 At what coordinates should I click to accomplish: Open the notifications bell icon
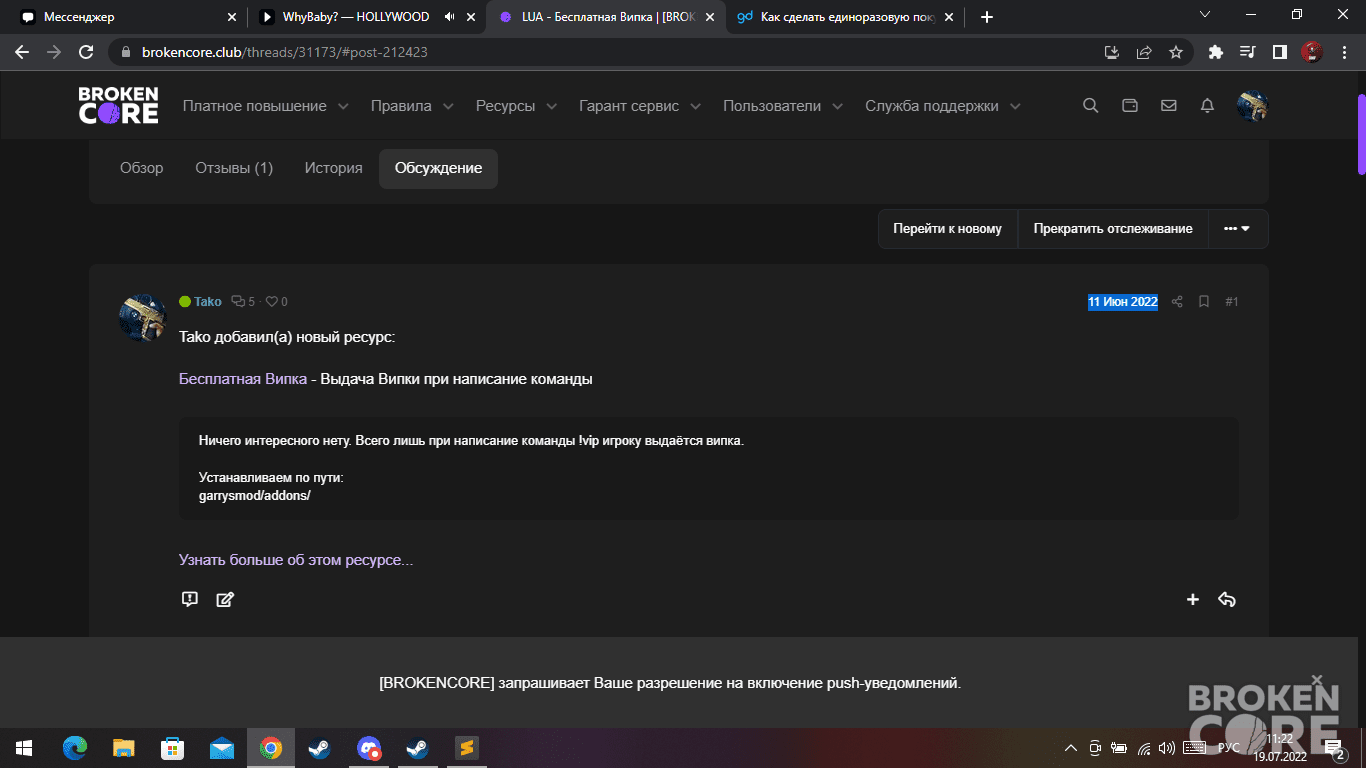[x=1207, y=106]
